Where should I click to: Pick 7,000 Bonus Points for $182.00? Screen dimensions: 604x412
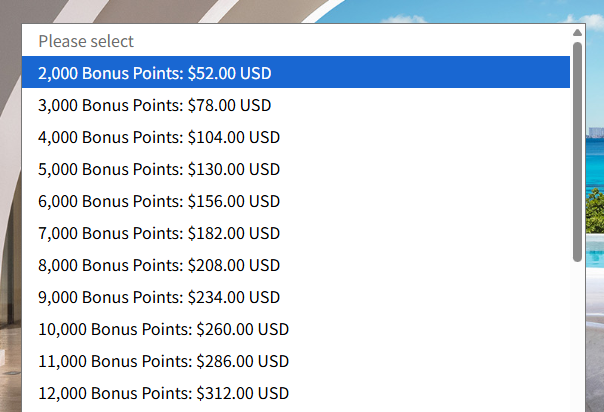pos(159,233)
